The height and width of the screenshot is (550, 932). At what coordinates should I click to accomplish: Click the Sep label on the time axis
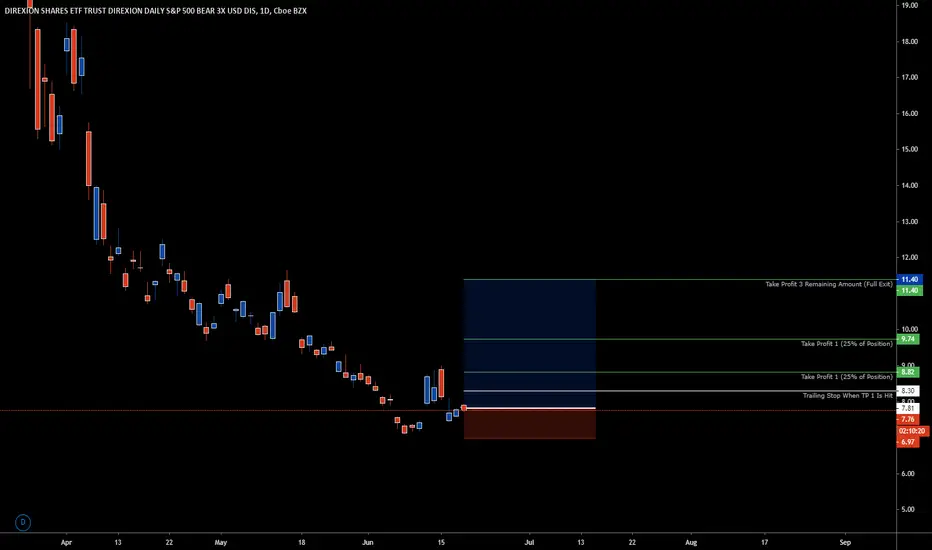(x=845, y=542)
